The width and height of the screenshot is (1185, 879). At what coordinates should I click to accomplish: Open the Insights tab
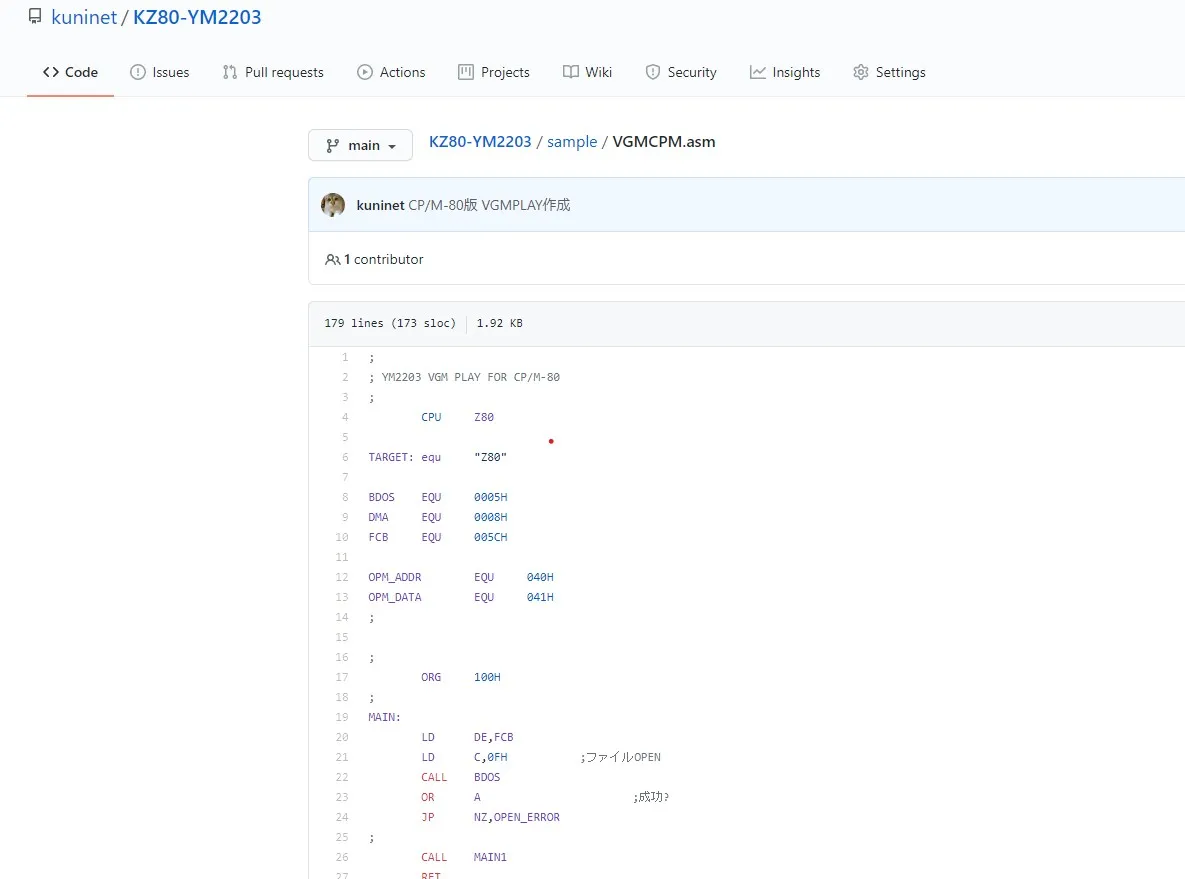pos(784,72)
